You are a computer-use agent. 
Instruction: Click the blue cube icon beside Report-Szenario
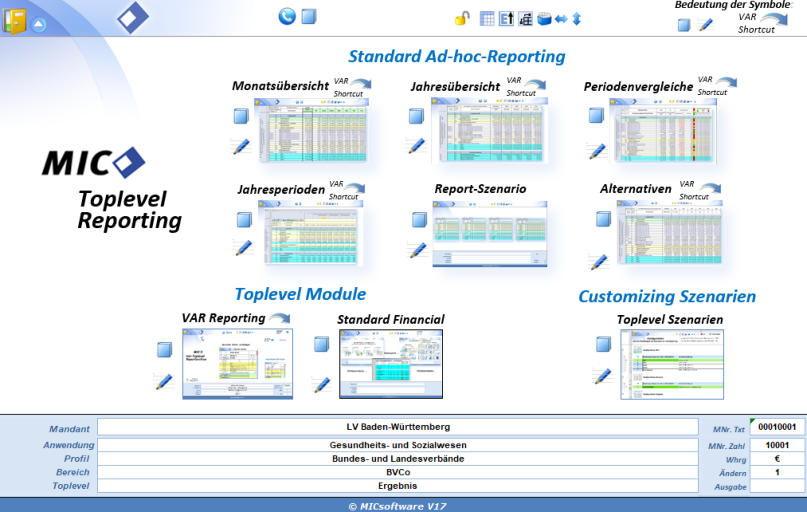419,220
